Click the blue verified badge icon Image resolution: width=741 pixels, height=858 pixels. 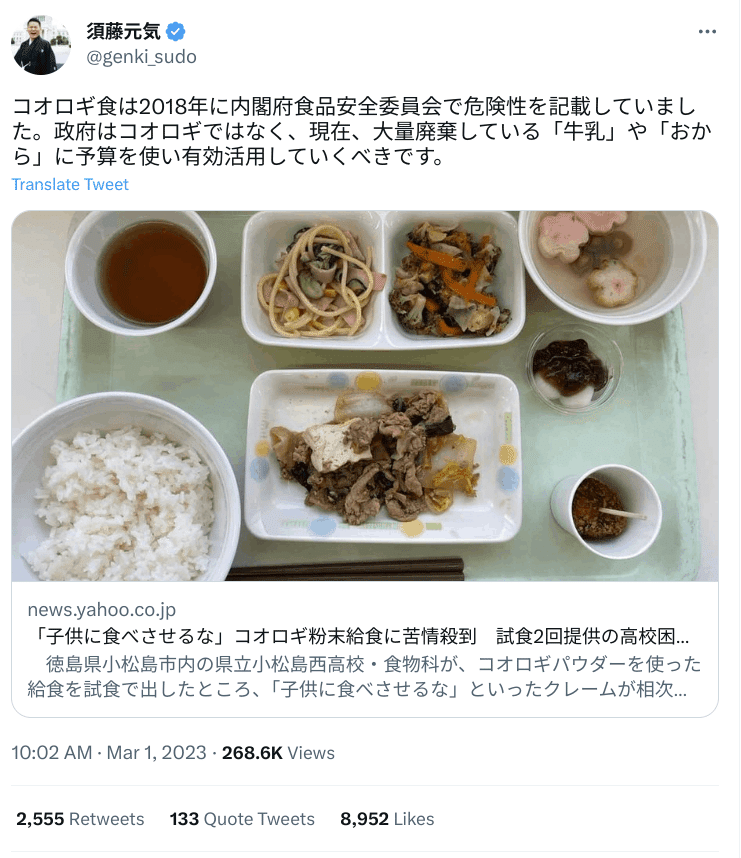pyautogui.click(x=176, y=32)
